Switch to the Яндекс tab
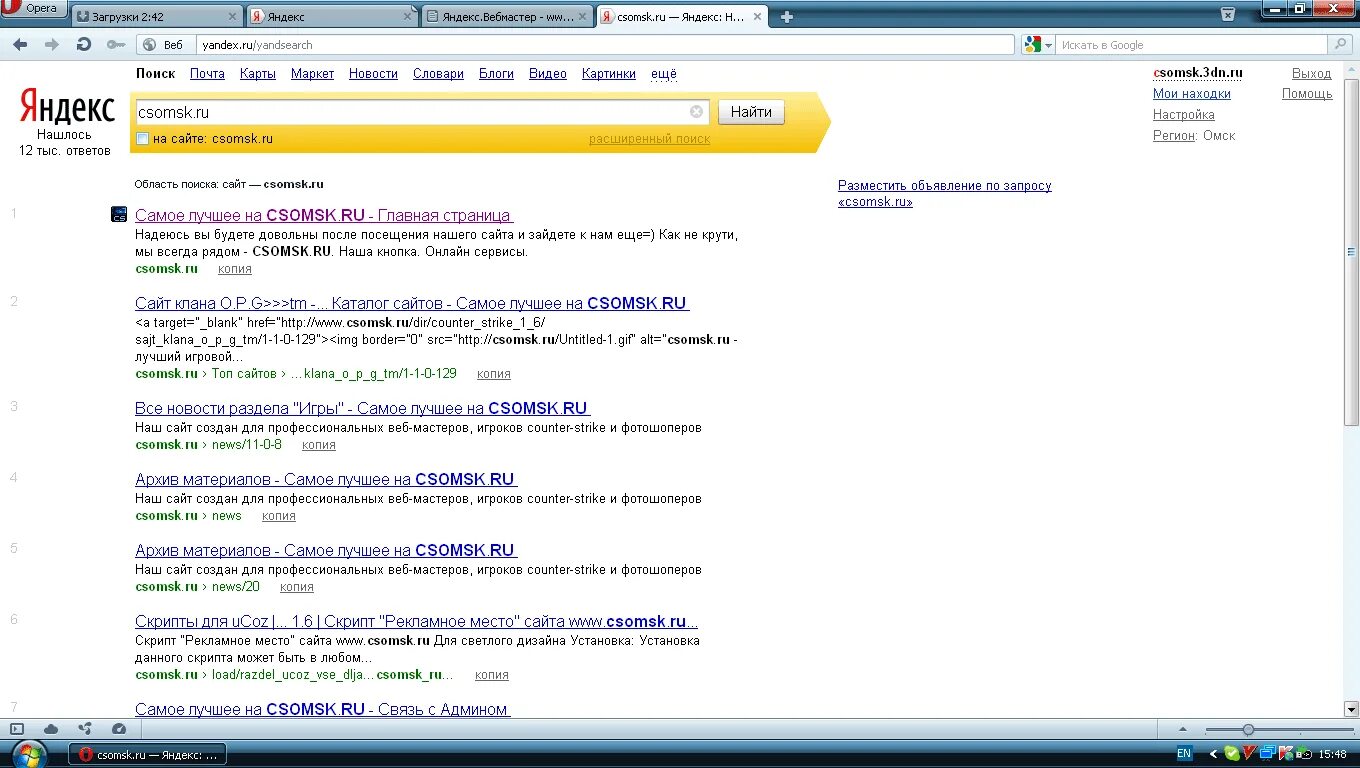The height and width of the screenshot is (768, 1360). click(333, 17)
